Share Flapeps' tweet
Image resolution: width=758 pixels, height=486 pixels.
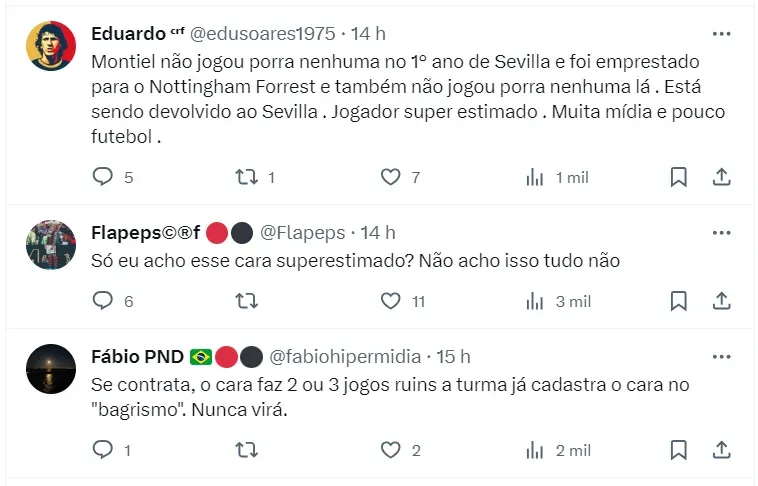coord(721,301)
